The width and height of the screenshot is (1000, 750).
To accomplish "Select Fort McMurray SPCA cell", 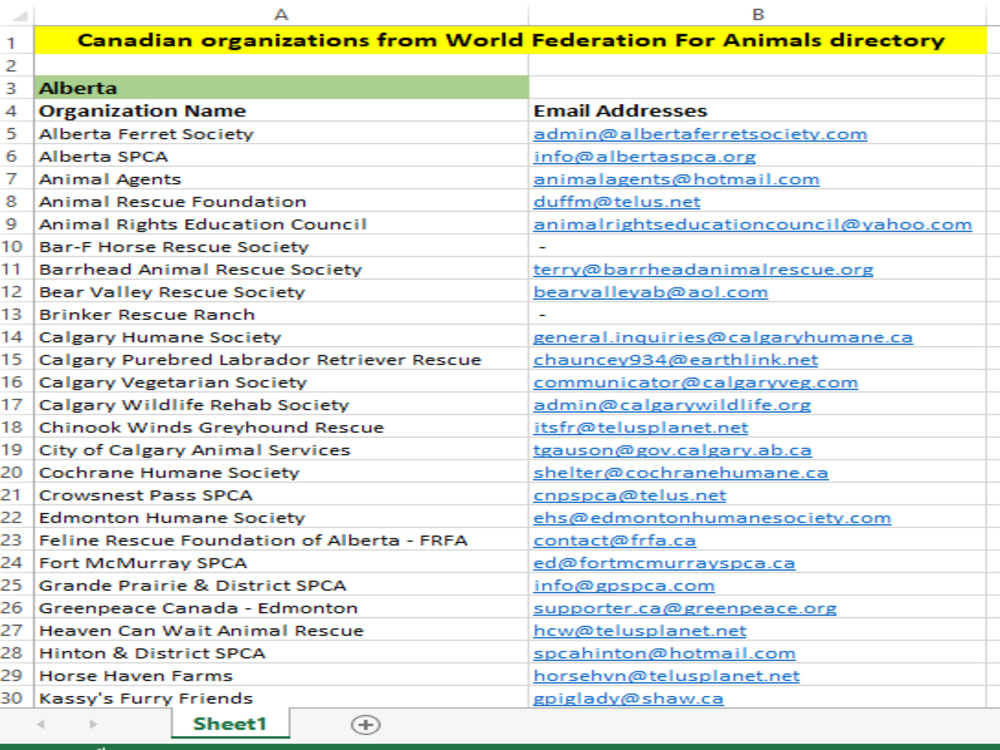I will [x=281, y=563].
